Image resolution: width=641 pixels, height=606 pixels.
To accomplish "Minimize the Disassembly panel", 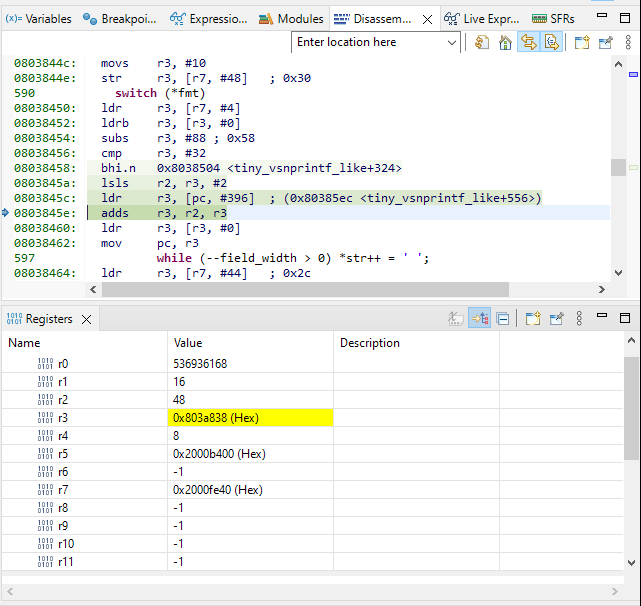I will pos(602,16).
